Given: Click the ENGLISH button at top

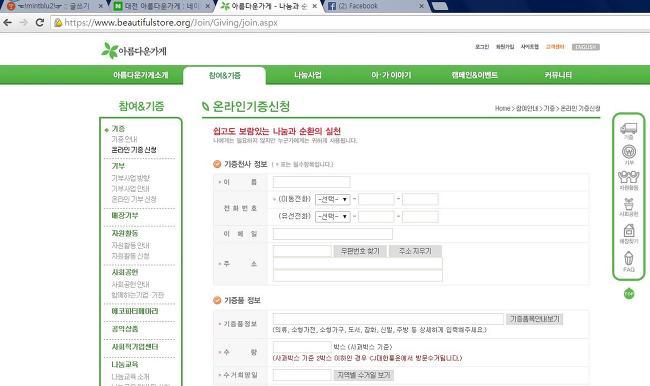Looking at the screenshot, I should (x=586, y=47).
